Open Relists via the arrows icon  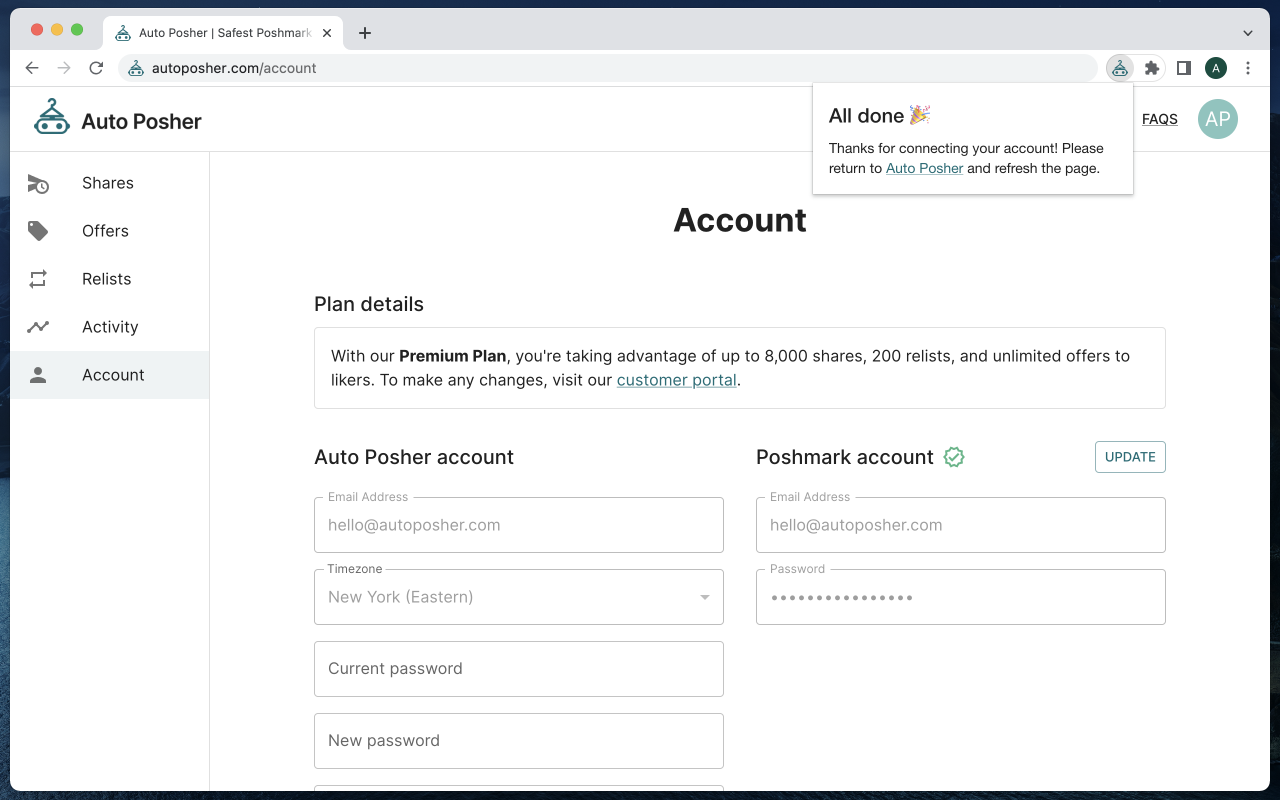(38, 279)
